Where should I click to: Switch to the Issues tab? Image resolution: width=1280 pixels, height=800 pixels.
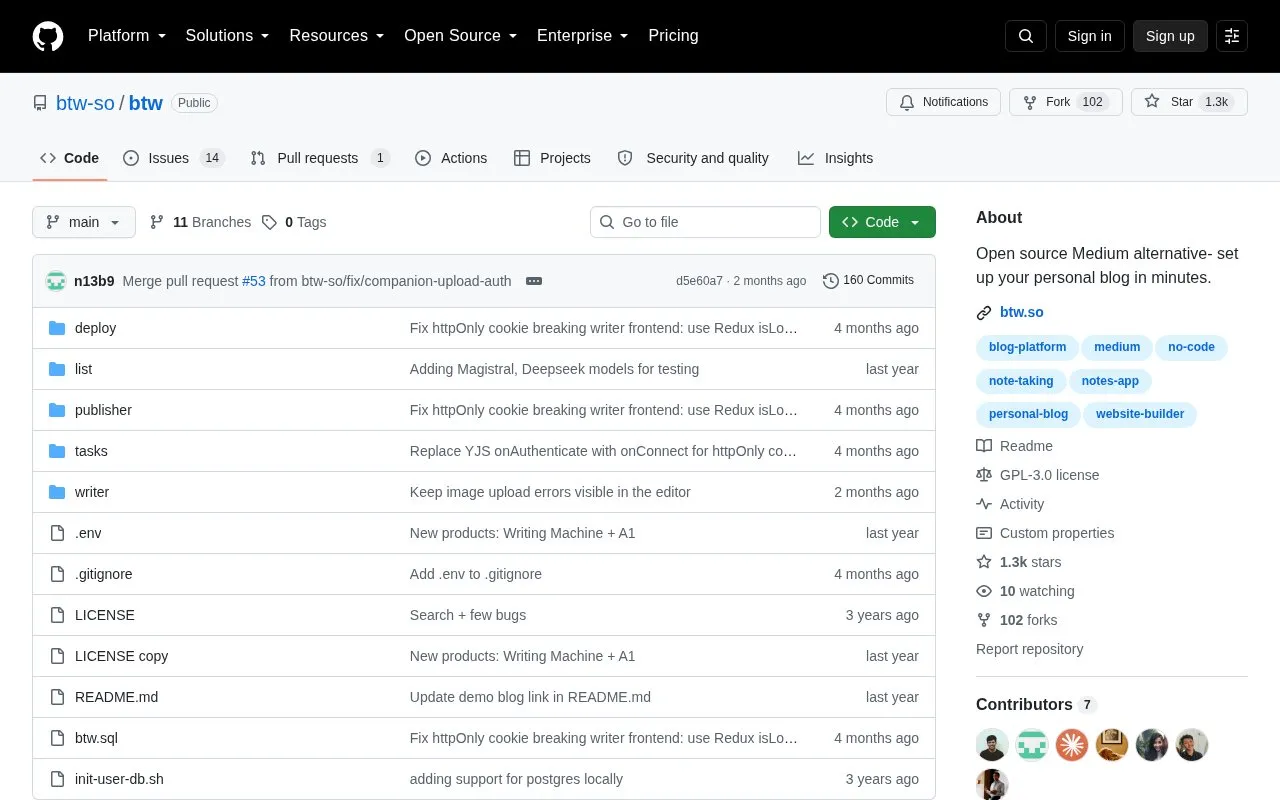(x=174, y=158)
